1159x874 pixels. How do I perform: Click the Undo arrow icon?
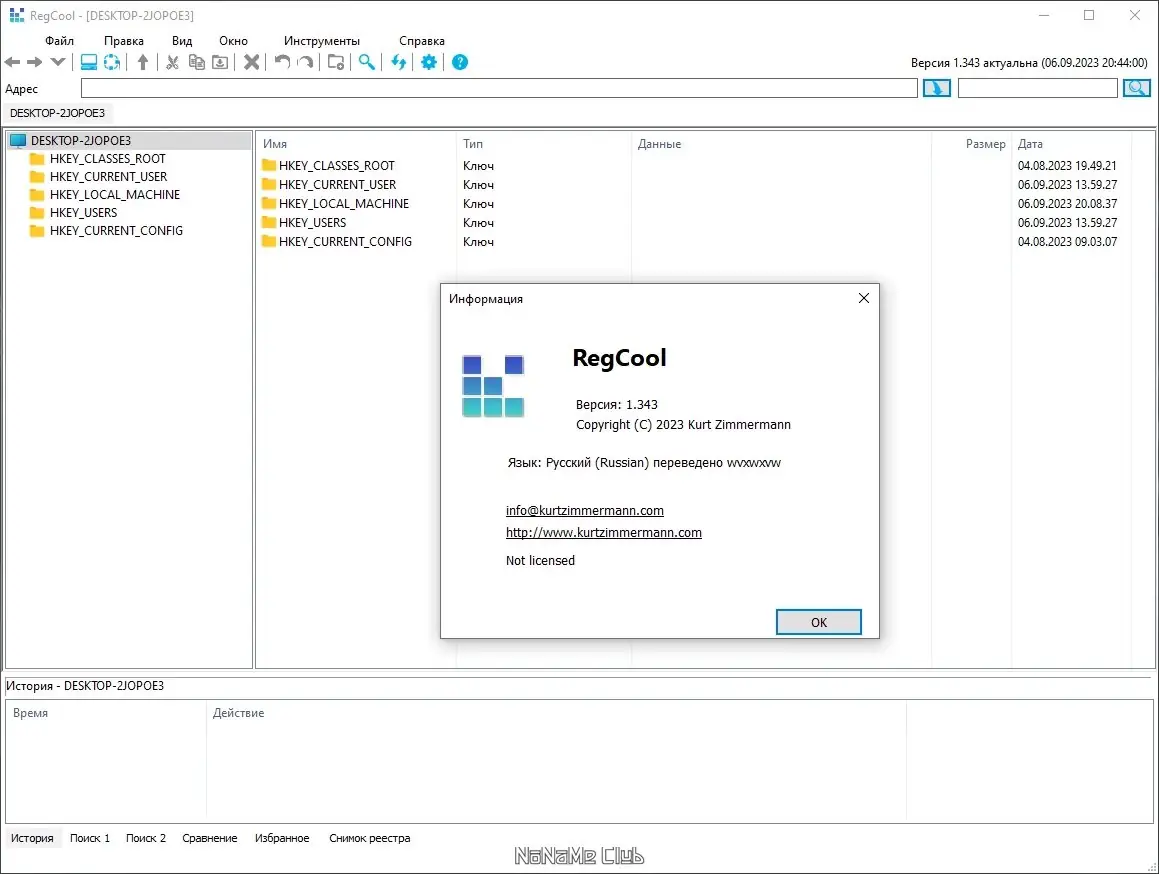282,62
